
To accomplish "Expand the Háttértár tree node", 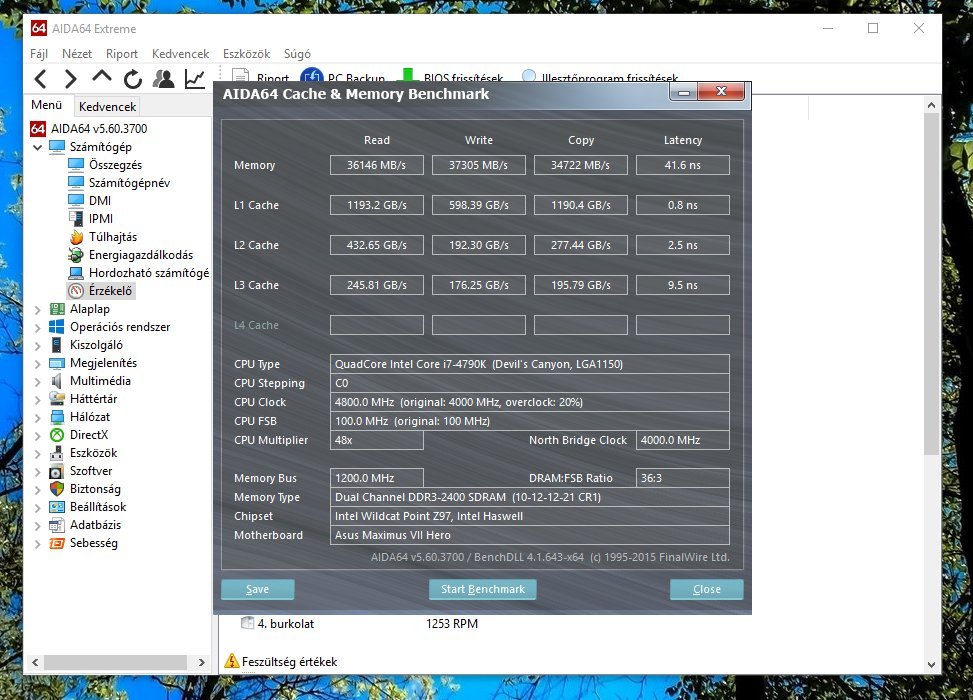I will coord(37,399).
